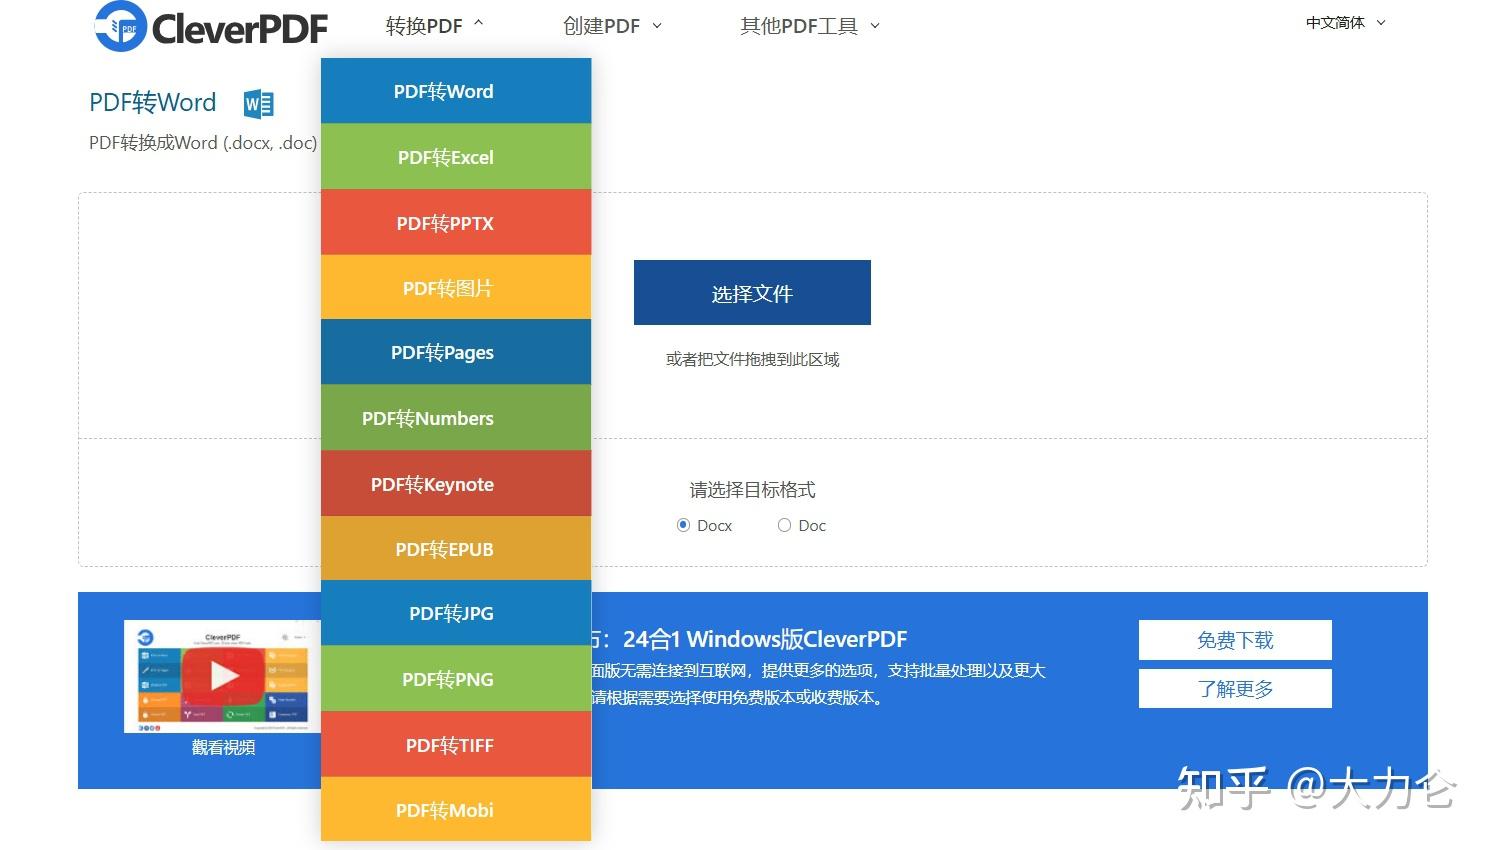Click the 或者把文件拖拽到此区域 text
This screenshot has width=1496, height=850.
point(753,359)
